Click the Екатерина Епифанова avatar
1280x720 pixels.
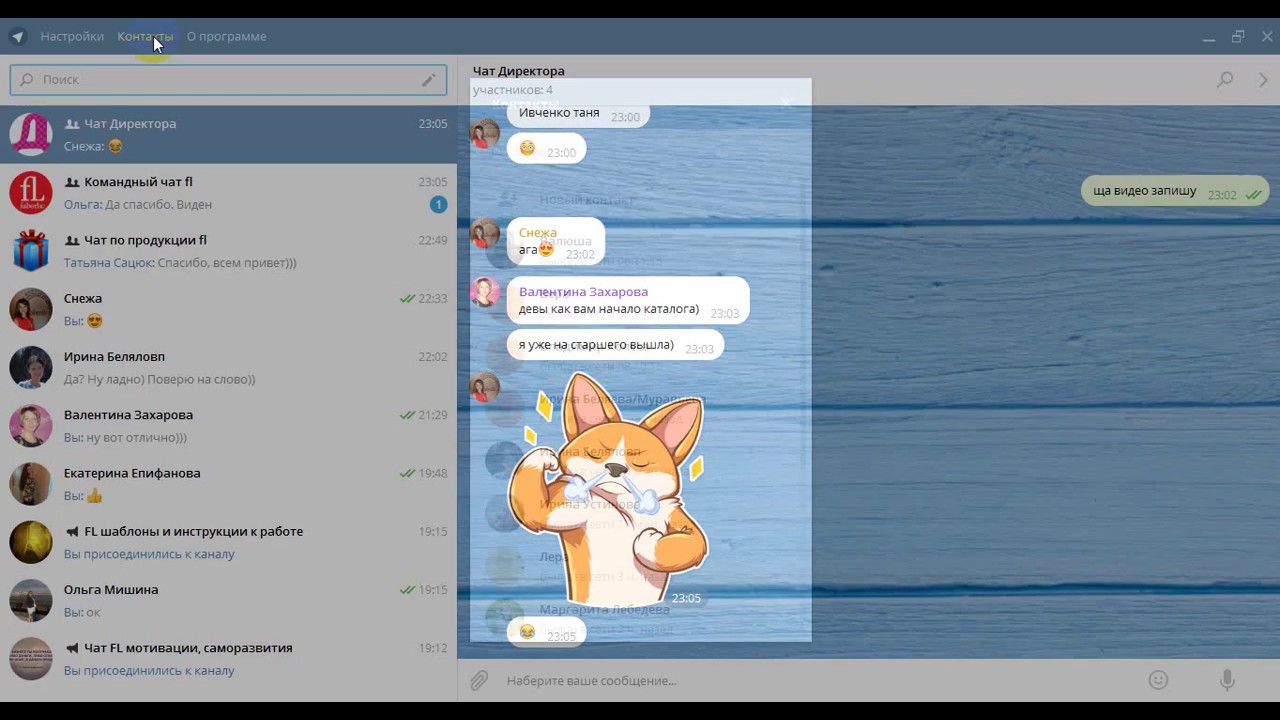(31, 484)
